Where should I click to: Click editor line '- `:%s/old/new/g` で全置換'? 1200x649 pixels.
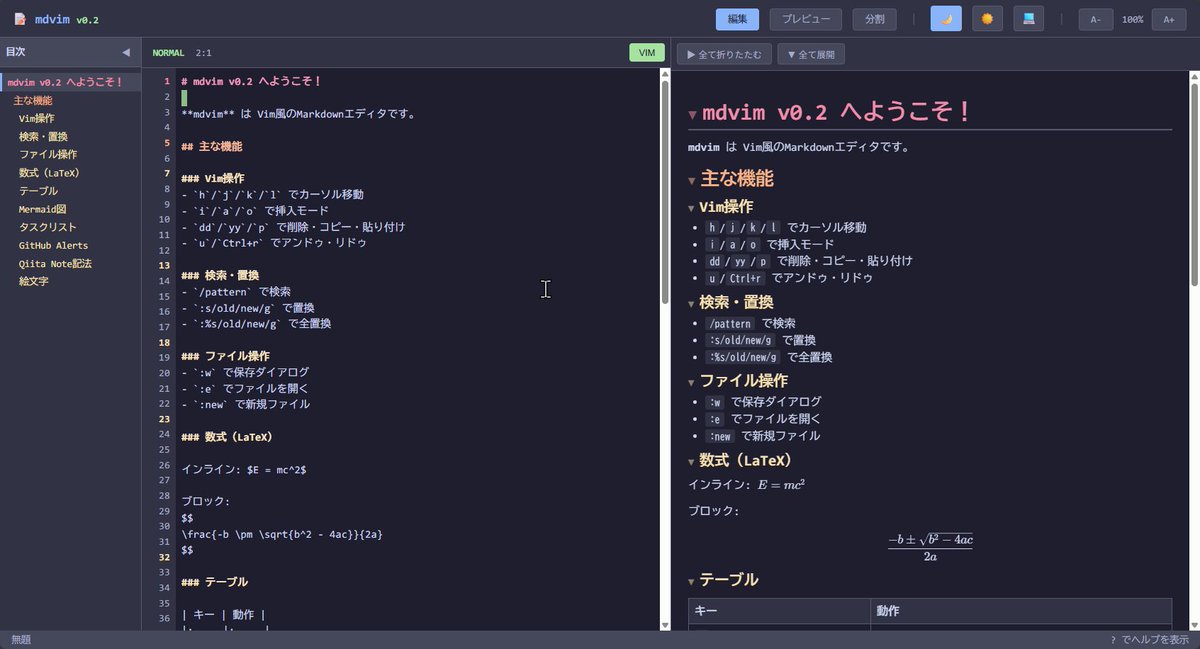(x=256, y=324)
